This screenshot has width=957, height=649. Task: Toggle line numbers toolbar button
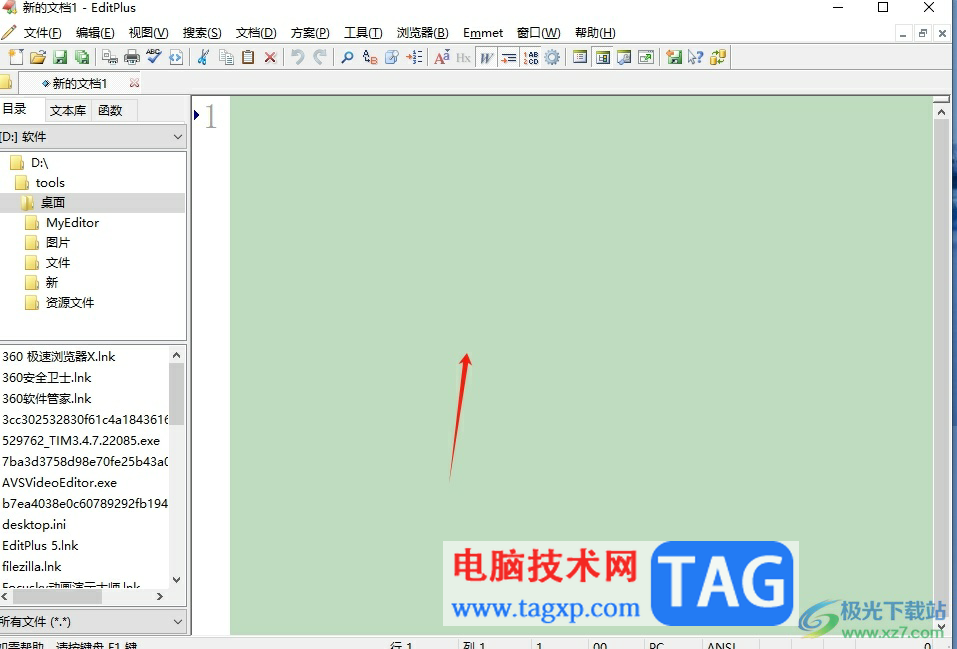pyautogui.click(x=530, y=57)
